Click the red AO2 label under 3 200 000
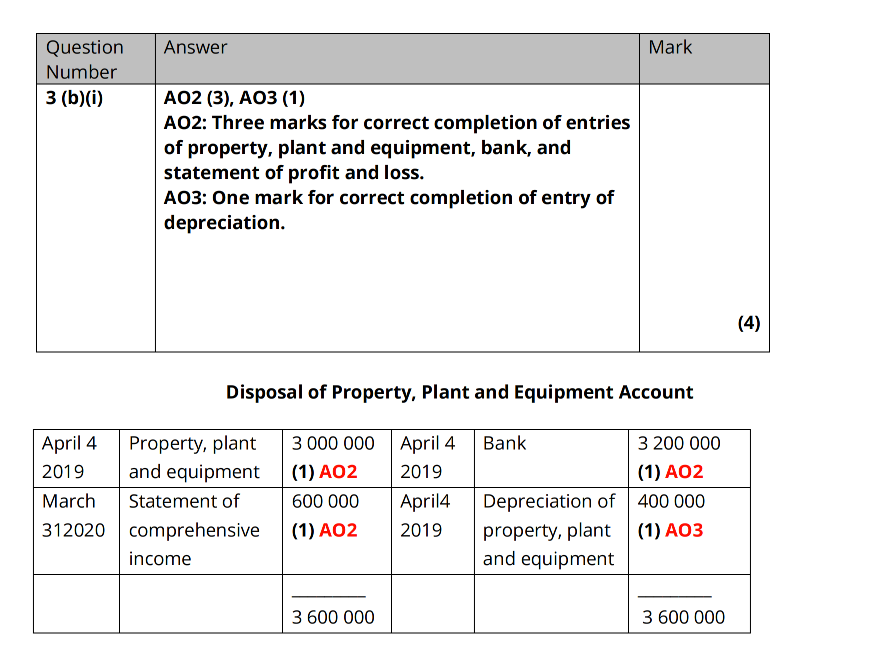Image resolution: width=872 pixels, height=669 pixels. tap(684, 472)
